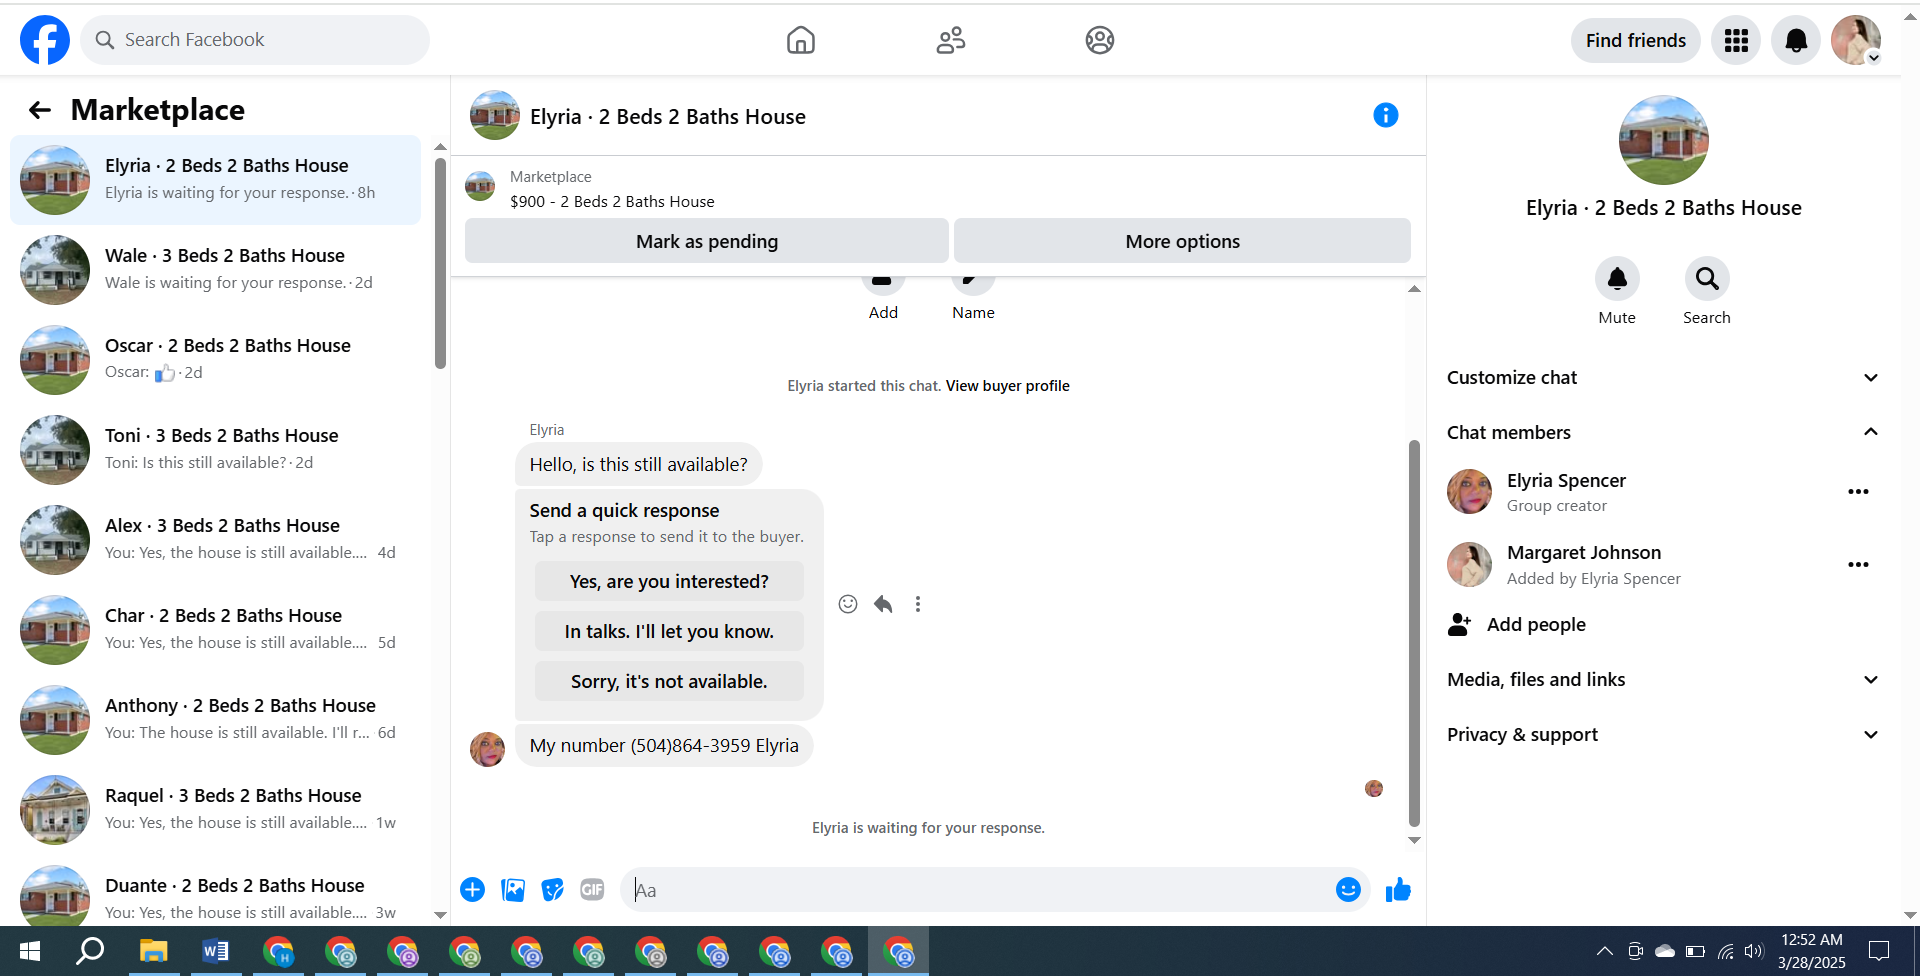Viewport: 1920px width, 976px height.
Task: Click the $900 - 2 Beds 2 Baths House listing
Action: click(612, 202)
